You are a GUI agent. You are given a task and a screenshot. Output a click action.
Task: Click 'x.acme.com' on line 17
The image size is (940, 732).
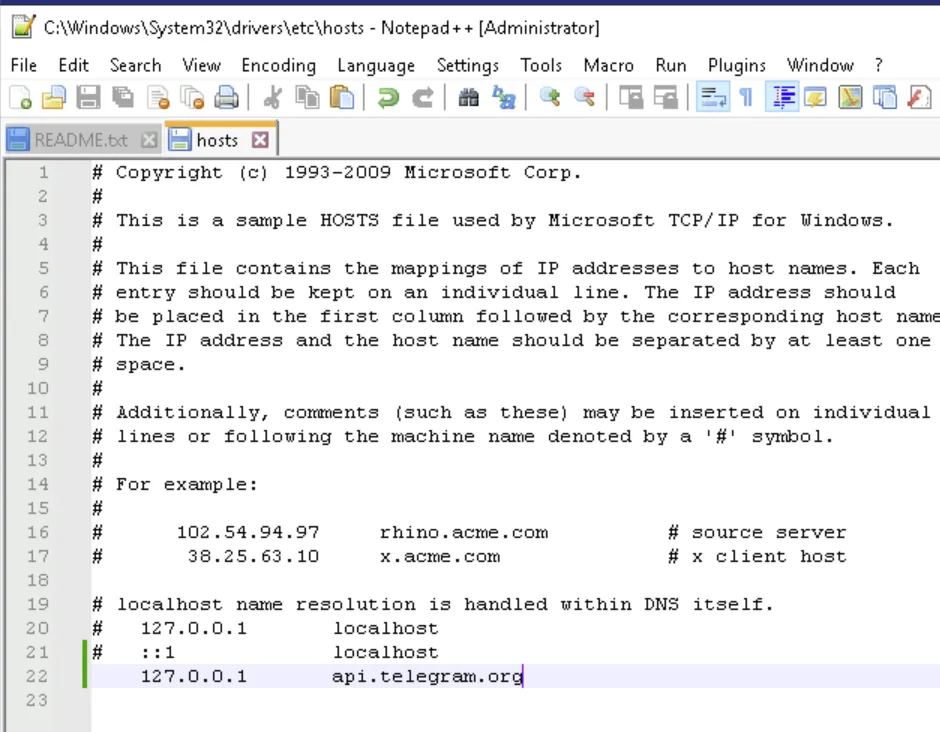[x=440, y=556]
